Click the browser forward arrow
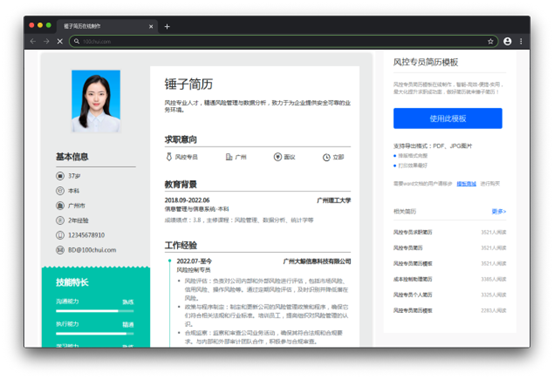Image resolution: width=554 pixels, height=379 pixels. pos(46,41)
